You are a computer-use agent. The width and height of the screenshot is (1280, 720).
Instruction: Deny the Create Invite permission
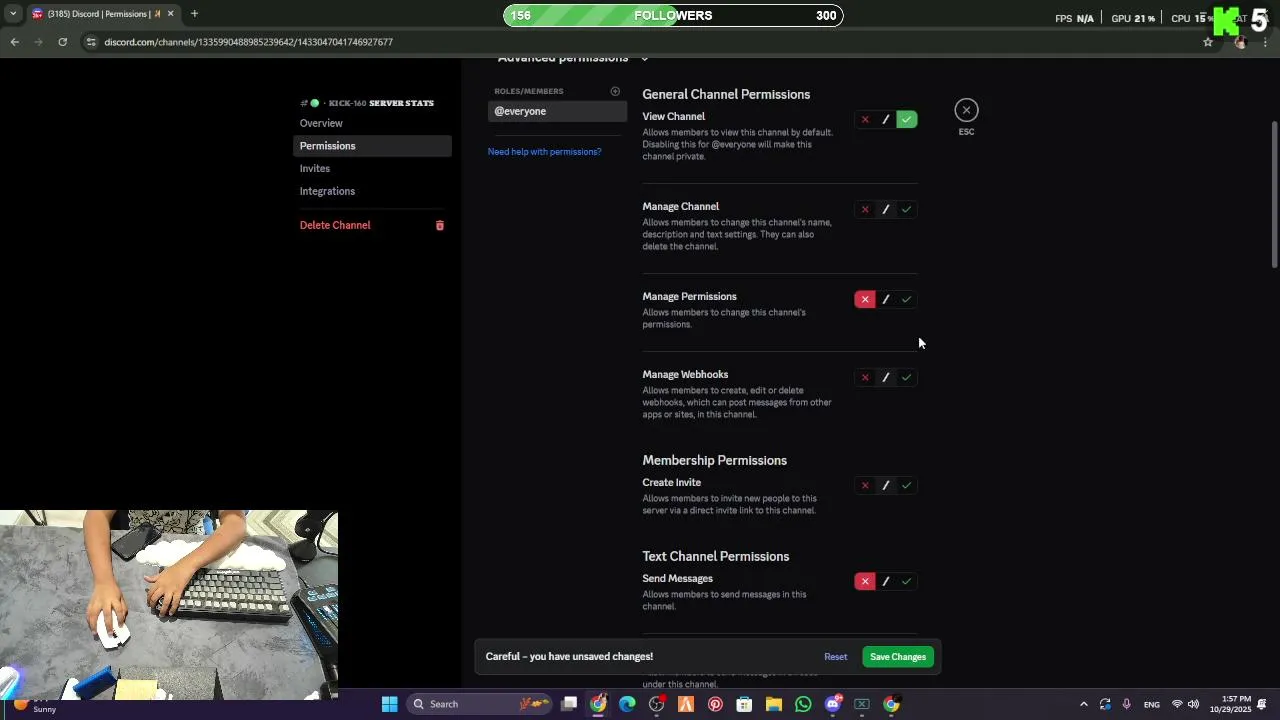click(x=865, y=486)
